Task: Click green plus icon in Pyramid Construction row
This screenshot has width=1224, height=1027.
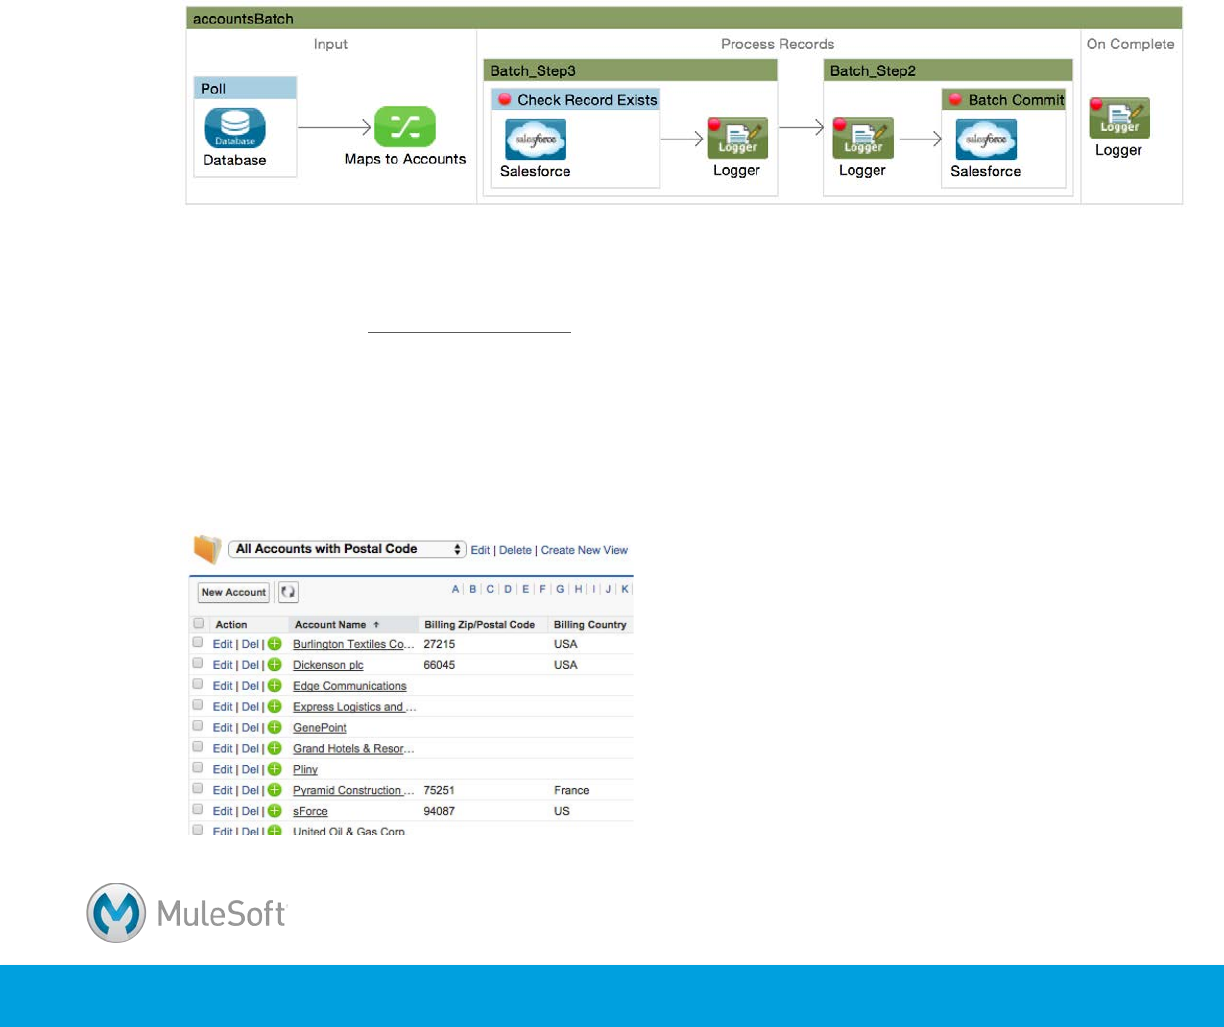Action: 274,790
